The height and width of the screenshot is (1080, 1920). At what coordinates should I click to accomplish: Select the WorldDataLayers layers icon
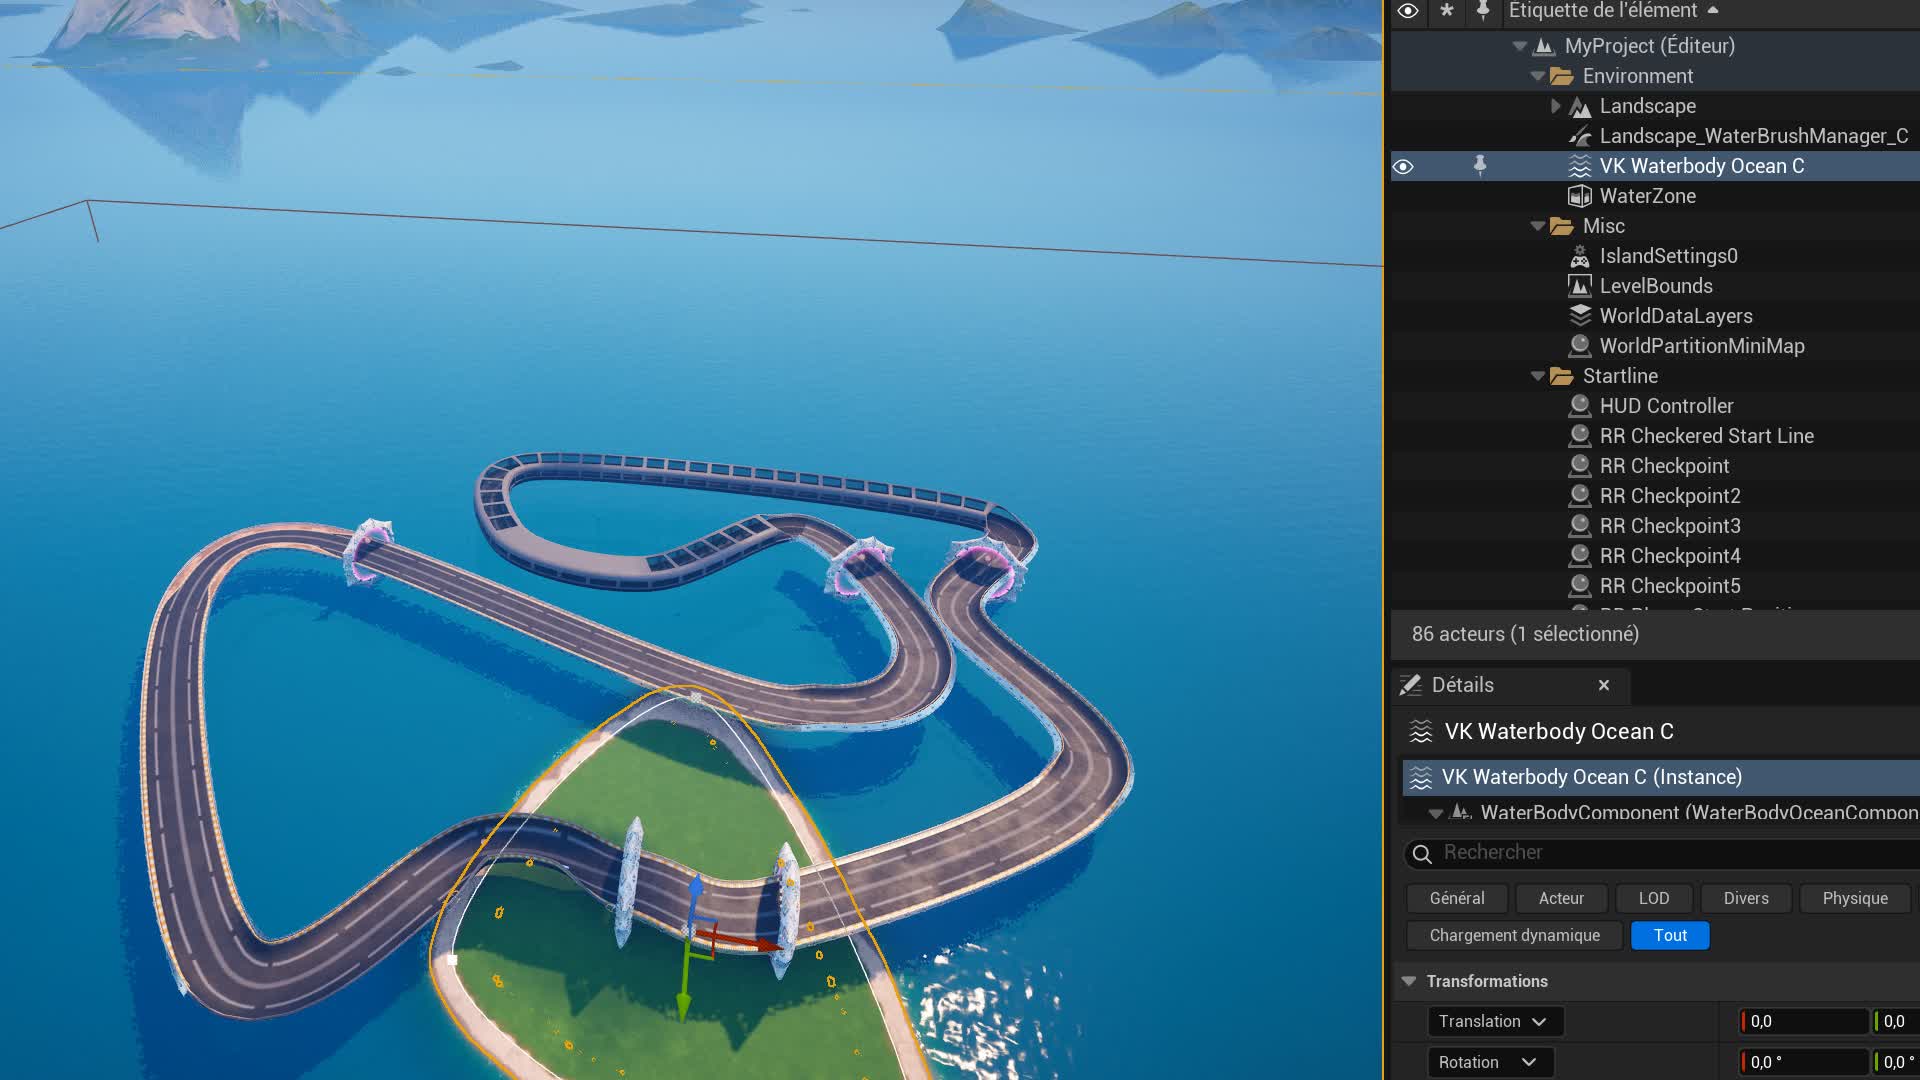1579,316
